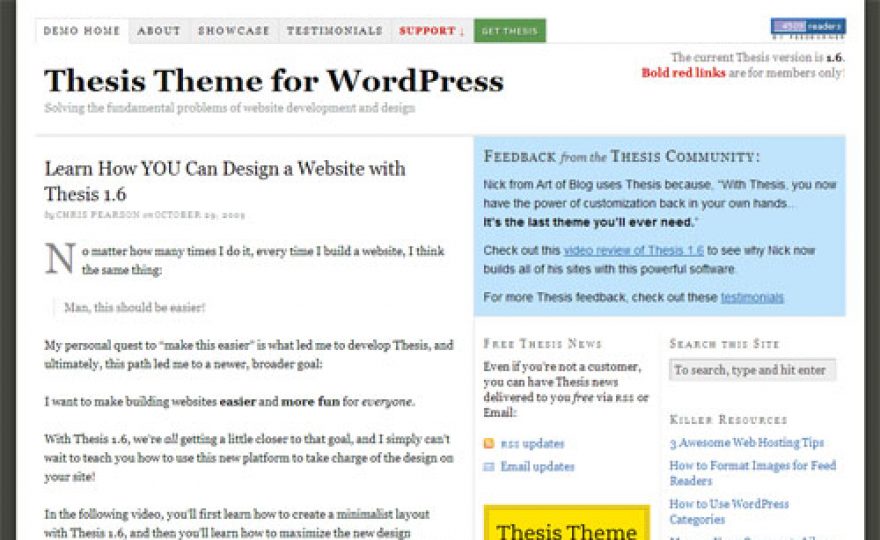Follow the video review of Thesis 1.6 link
Image resolution: width=880 pixels, height=540 pixels.
pos(633,250)
